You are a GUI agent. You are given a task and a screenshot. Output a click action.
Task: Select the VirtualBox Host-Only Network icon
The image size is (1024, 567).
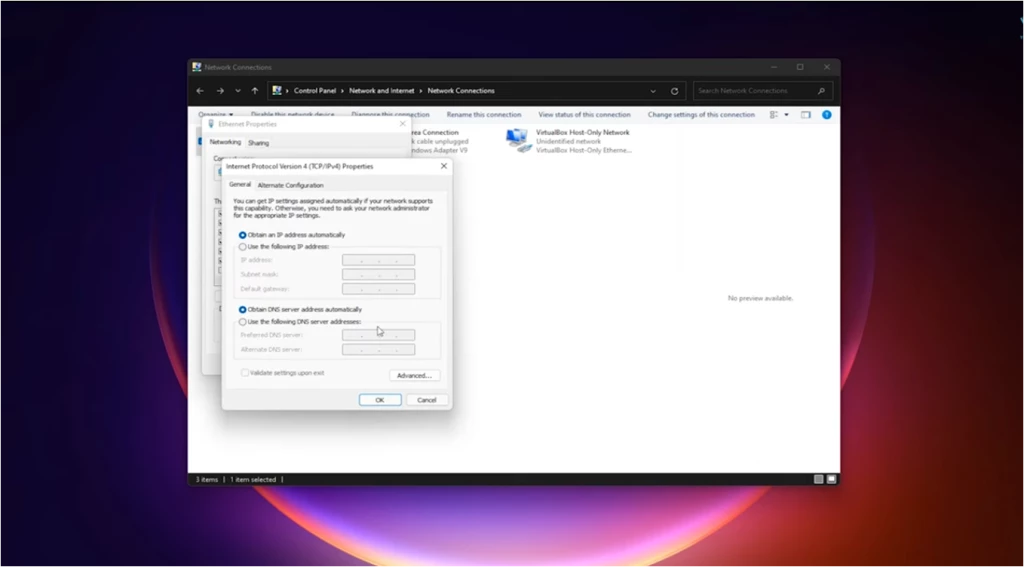[519, 140]
